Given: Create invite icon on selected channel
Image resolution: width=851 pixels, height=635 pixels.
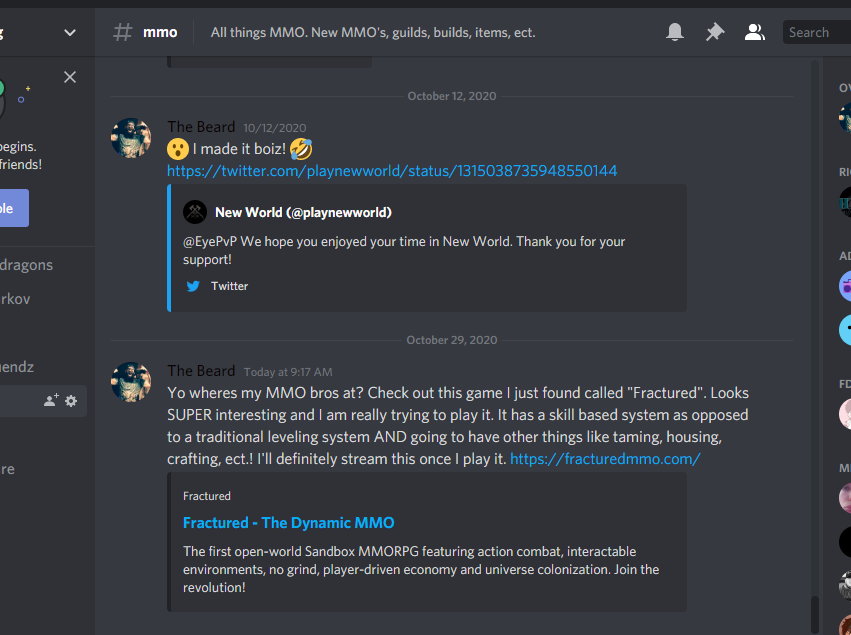Looking at the screenshot, I should click(x=51, y=401).
